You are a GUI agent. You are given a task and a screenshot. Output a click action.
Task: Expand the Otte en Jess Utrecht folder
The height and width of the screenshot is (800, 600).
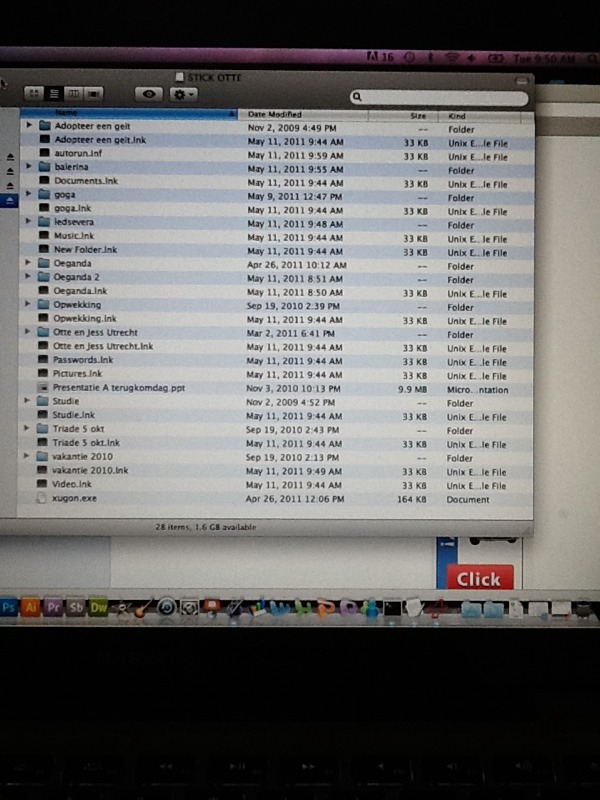click(28, 331)
